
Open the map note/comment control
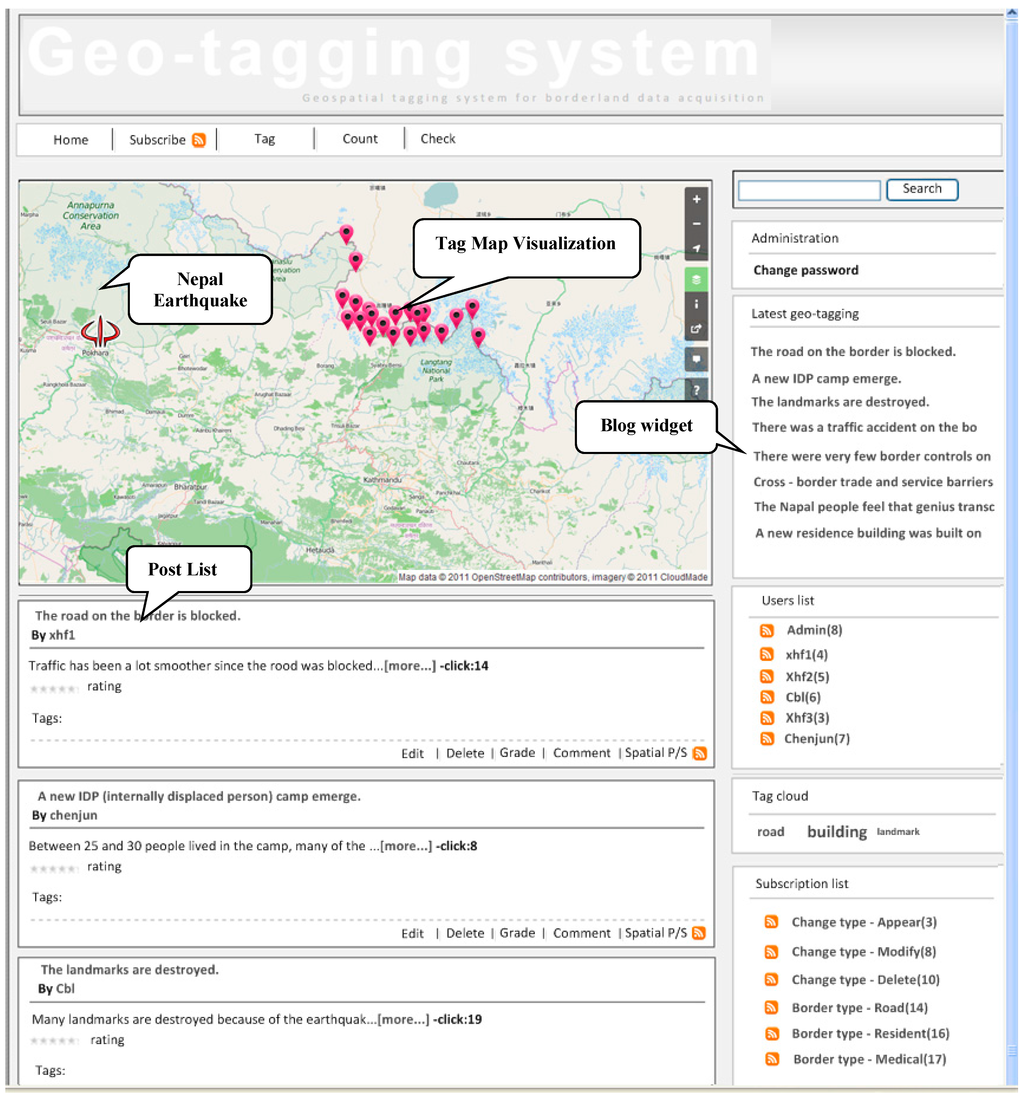click(x=697, y=358)
